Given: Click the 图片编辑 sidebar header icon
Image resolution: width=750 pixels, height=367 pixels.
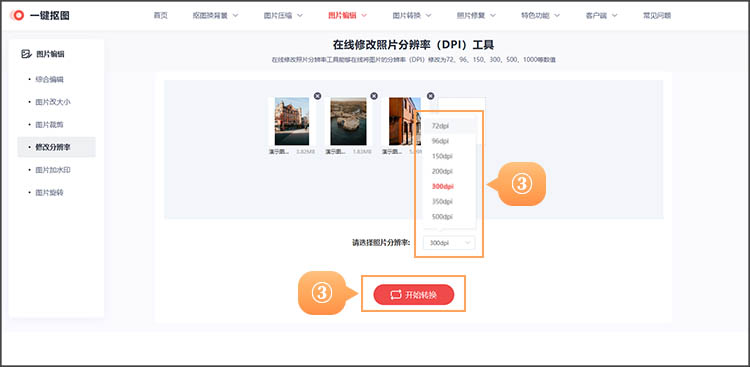Looking at the screenshot, I should click(26, 54).
